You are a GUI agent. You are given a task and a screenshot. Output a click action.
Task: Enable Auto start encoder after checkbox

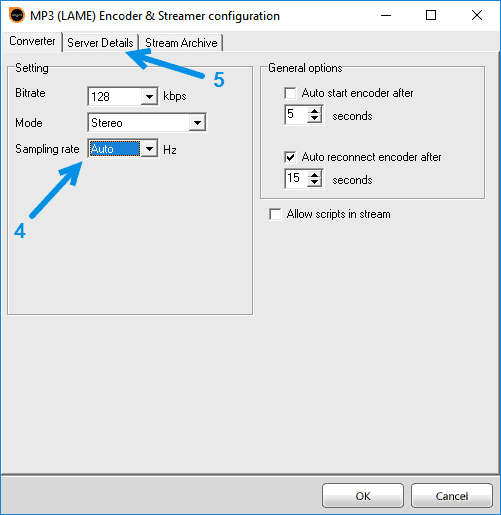pyautogui.click(x=290, y=93)
